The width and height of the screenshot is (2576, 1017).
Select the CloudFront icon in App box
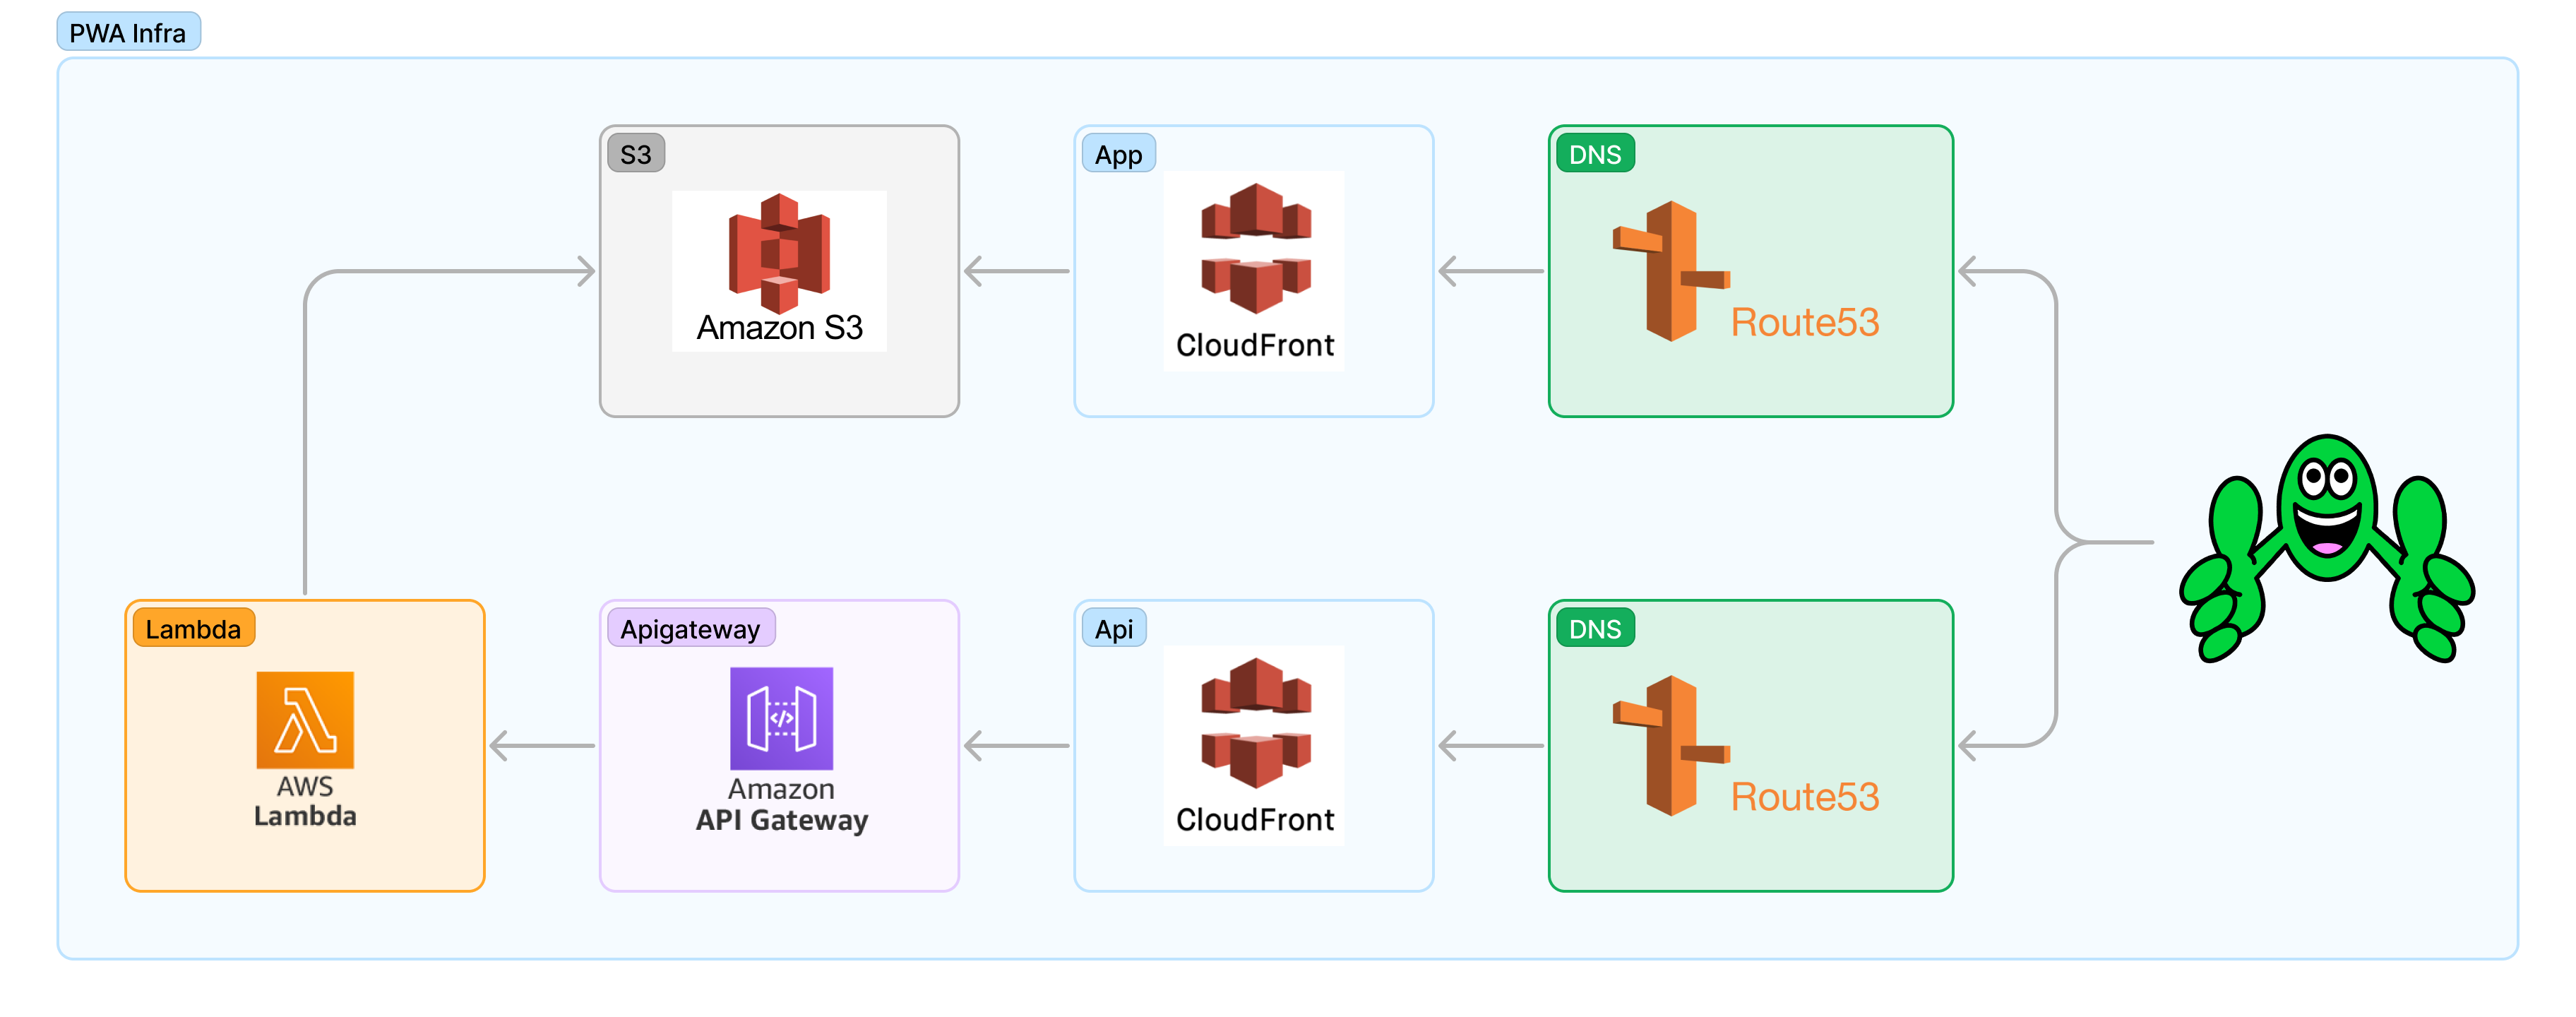1255,248
